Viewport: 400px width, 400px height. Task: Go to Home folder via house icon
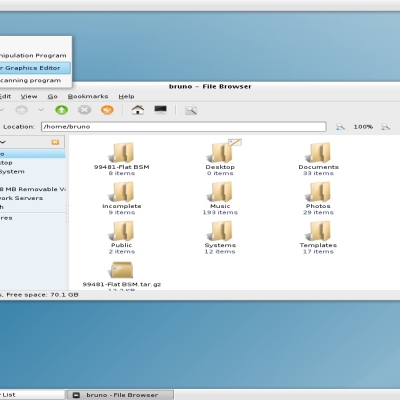click(x=138, y=110)
